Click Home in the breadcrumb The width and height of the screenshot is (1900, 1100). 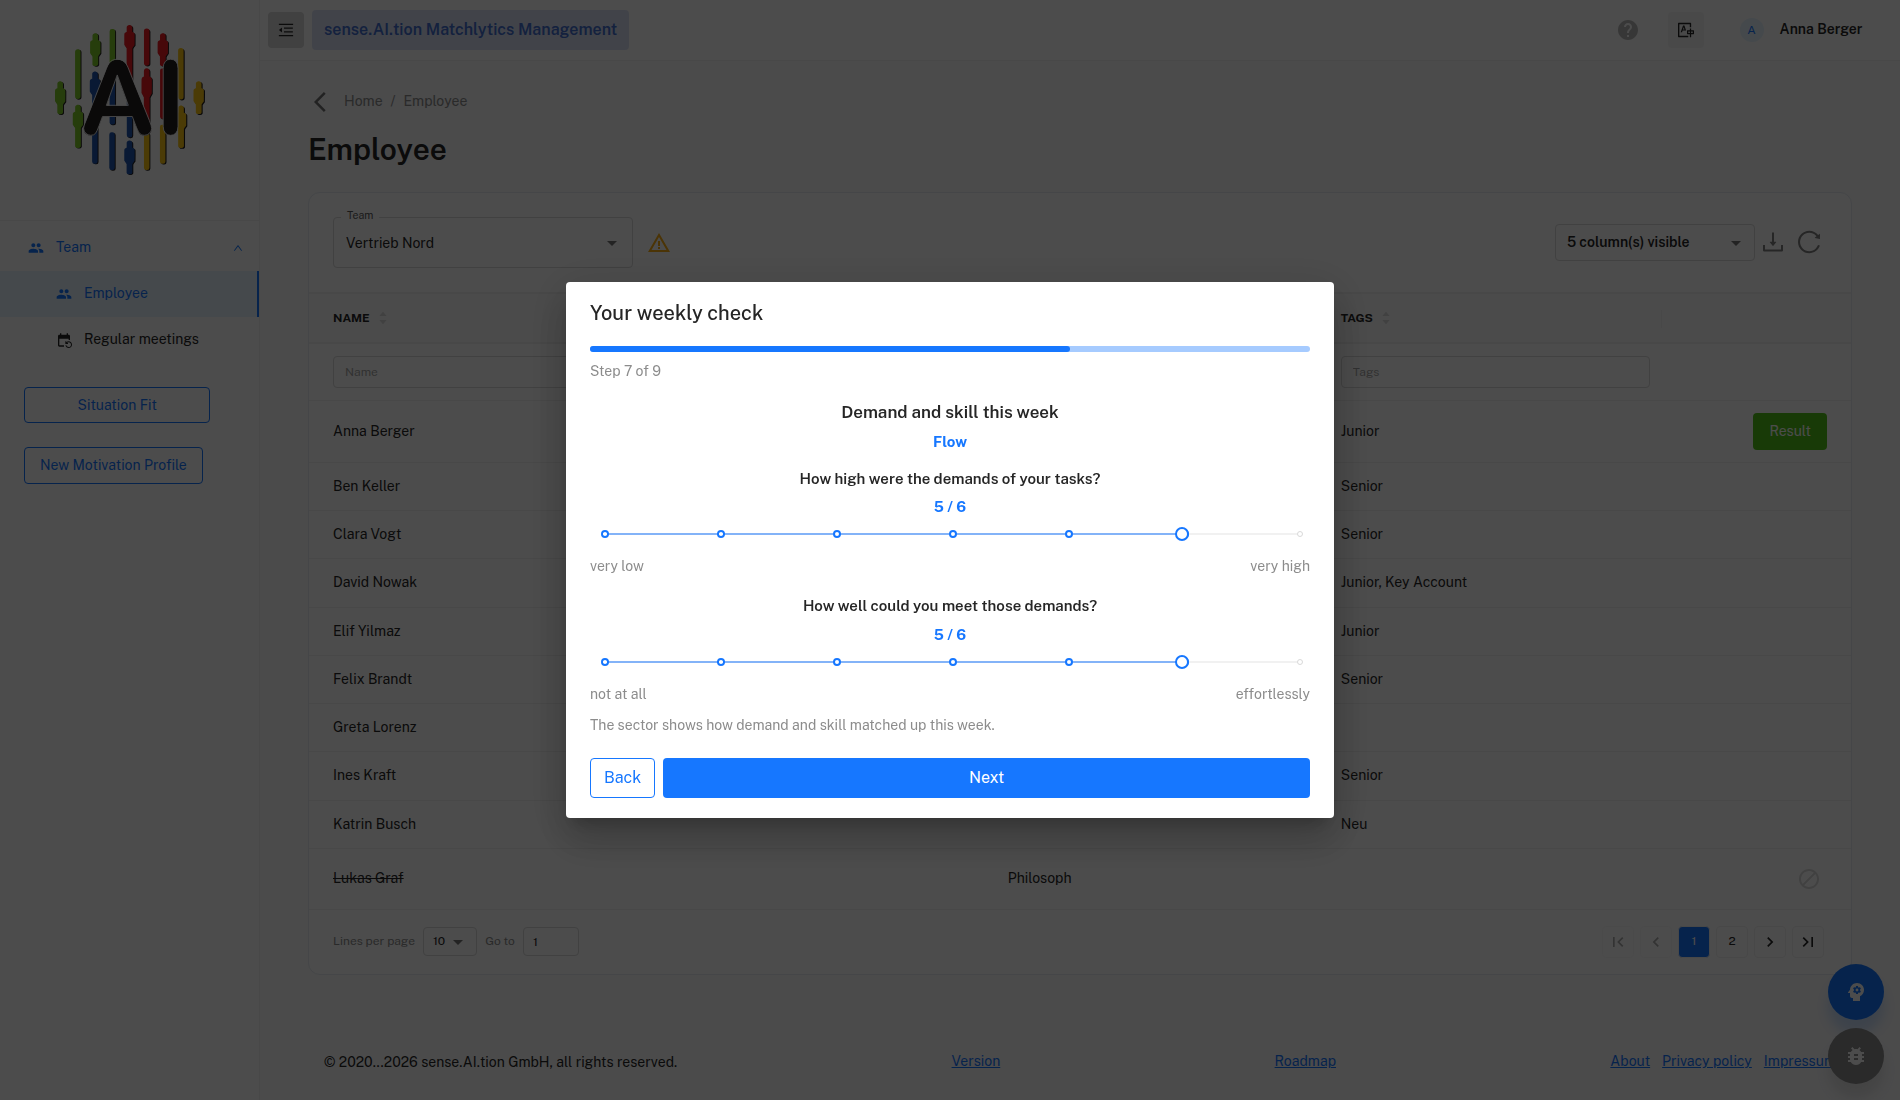[363, 101]
